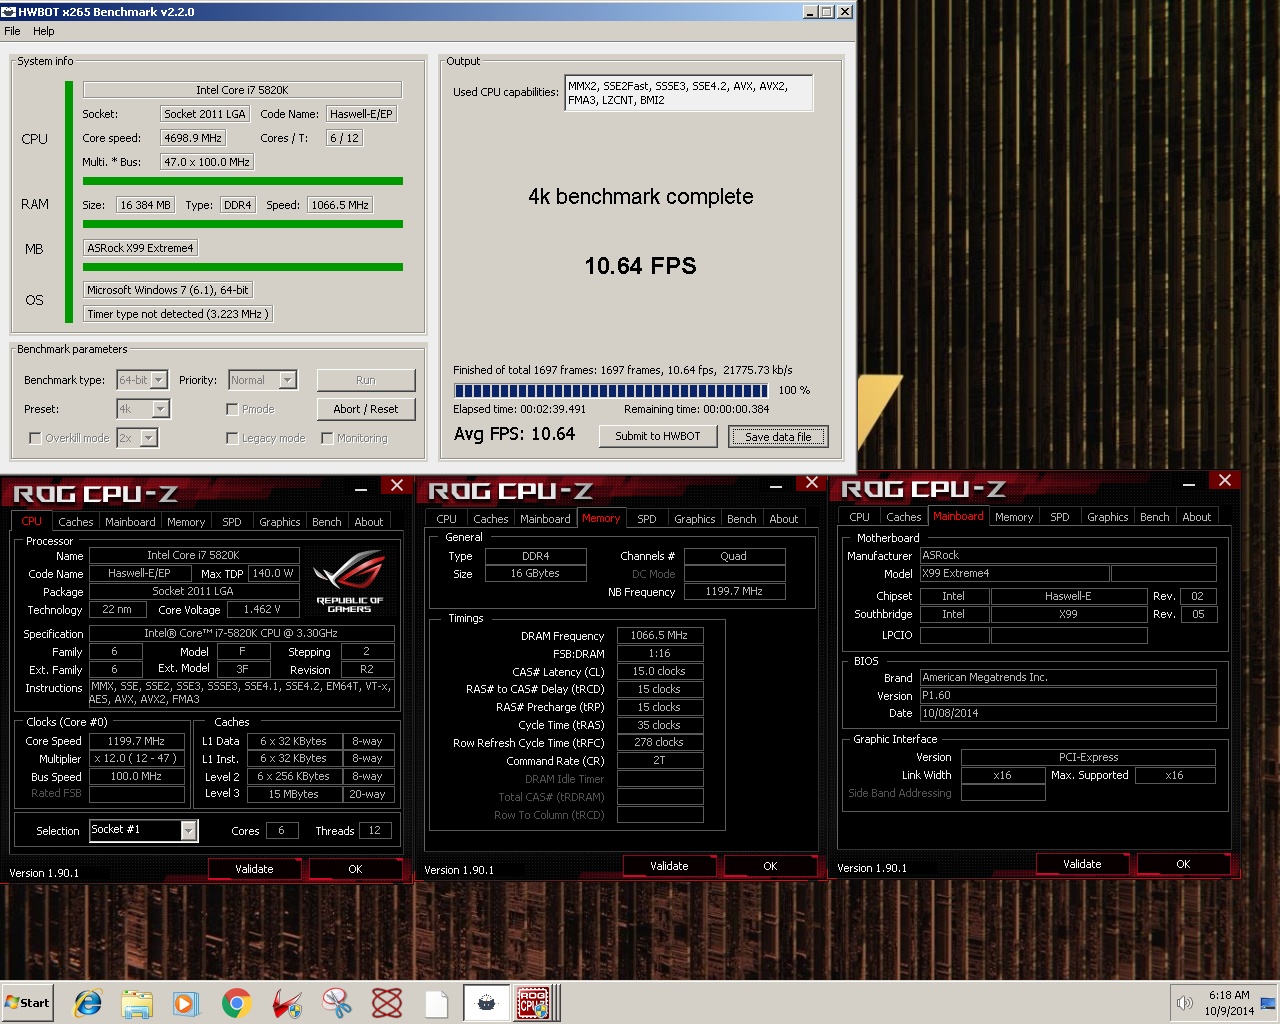Viewport: 1280px width, 1024px height.
Task: Minimize the middle ROG CPU-Z Memory window
Action: pyautogui.click(x=775, y=486)
